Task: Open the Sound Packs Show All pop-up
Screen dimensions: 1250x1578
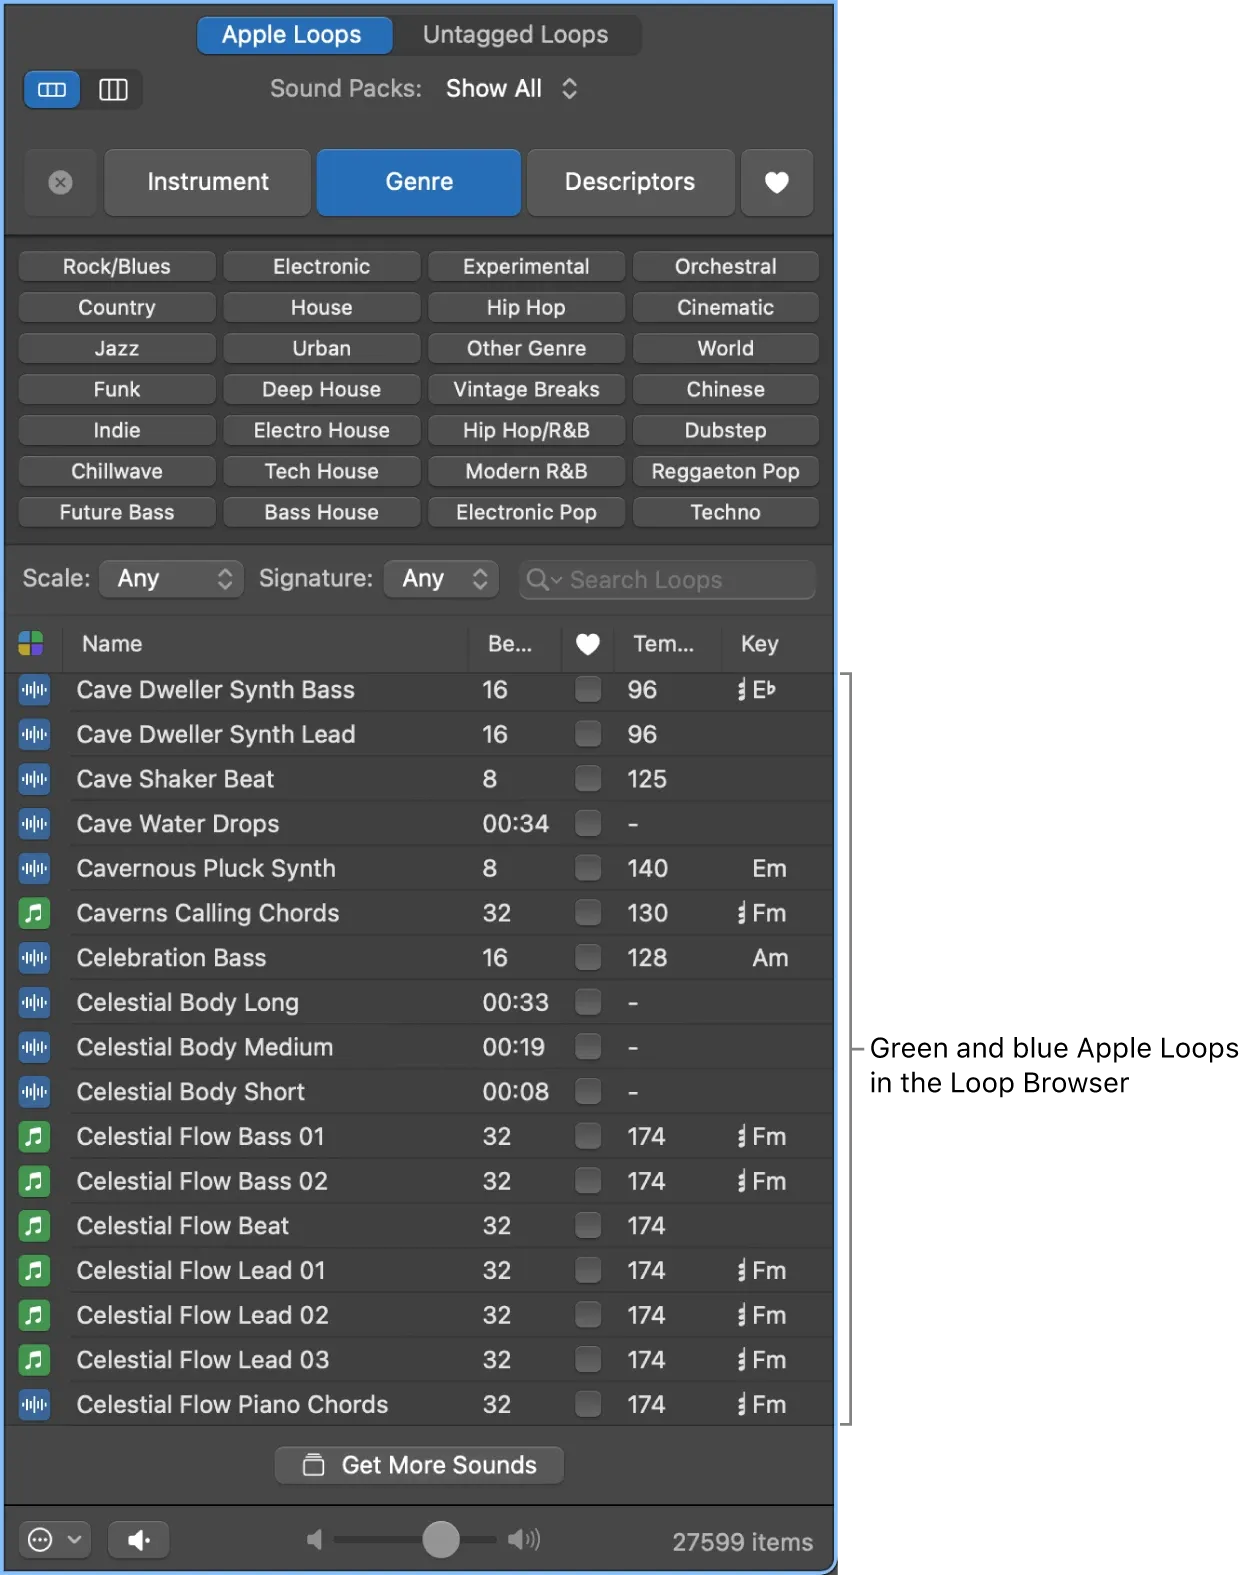Action: pos(512,89)
